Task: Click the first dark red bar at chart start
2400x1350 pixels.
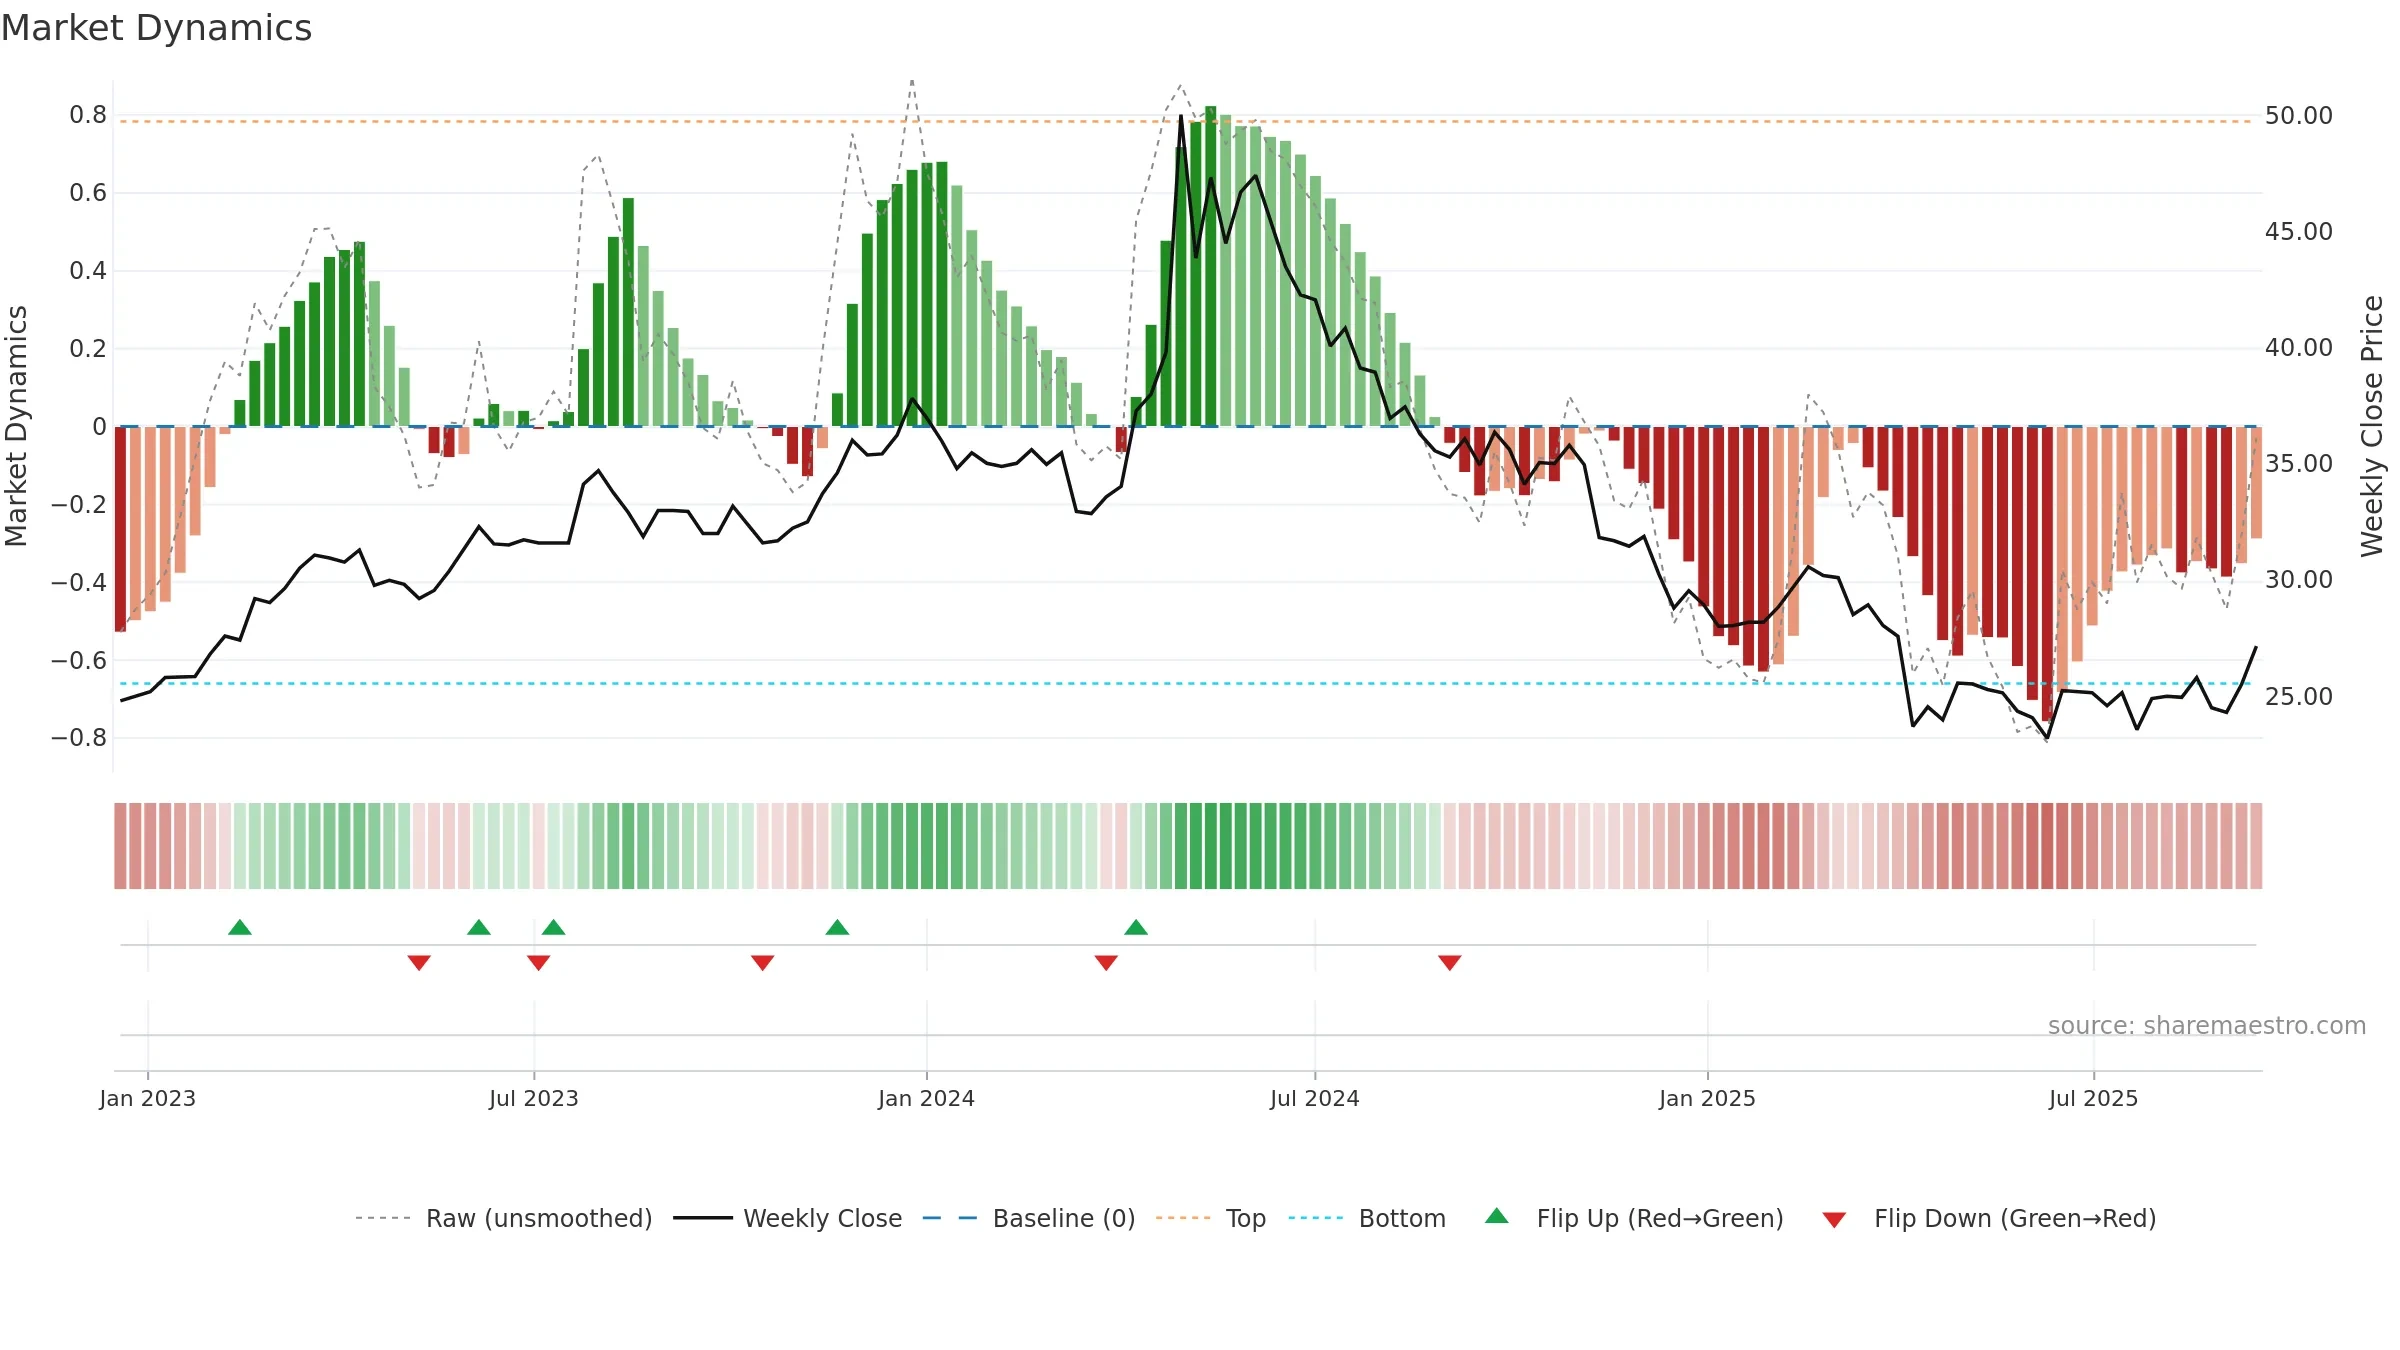Action: 120,529
